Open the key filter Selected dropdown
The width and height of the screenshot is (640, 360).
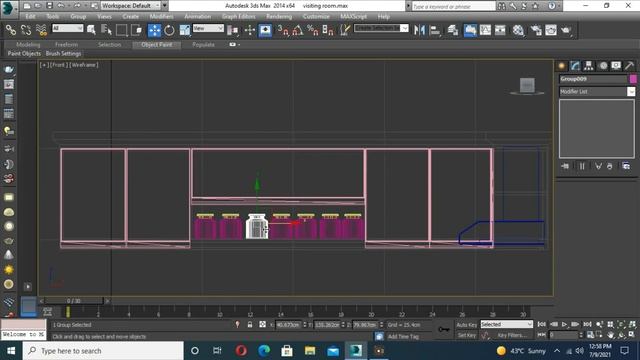(507, 324)
